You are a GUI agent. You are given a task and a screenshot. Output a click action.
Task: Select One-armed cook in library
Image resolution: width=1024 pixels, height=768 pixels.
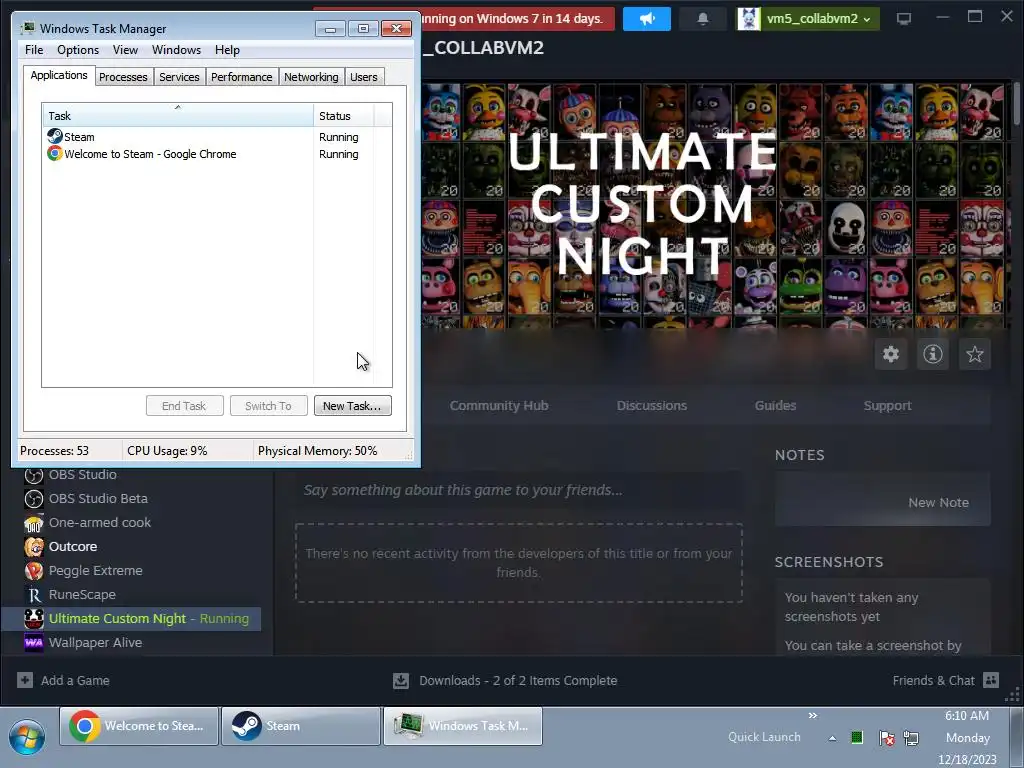(99, 522)
